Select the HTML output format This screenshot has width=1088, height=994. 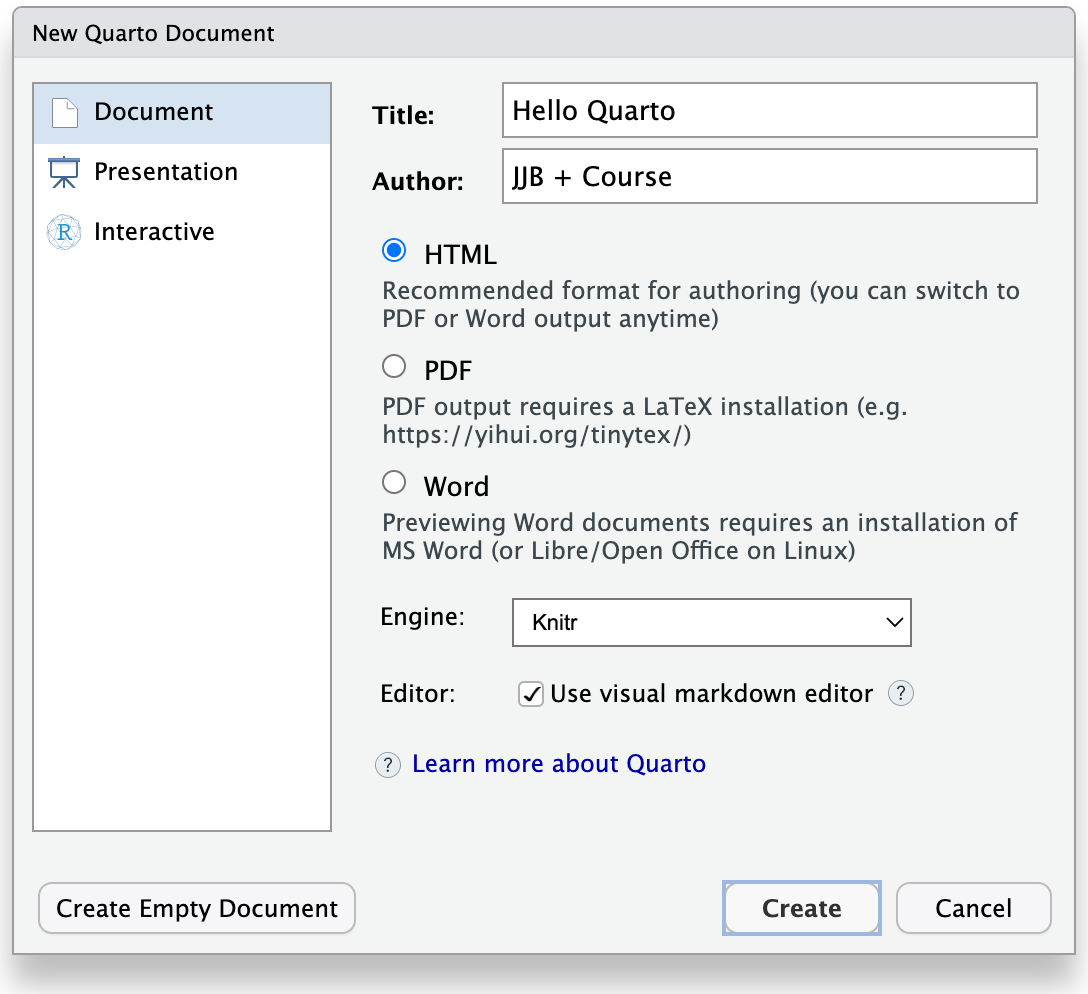click(394, 251)
